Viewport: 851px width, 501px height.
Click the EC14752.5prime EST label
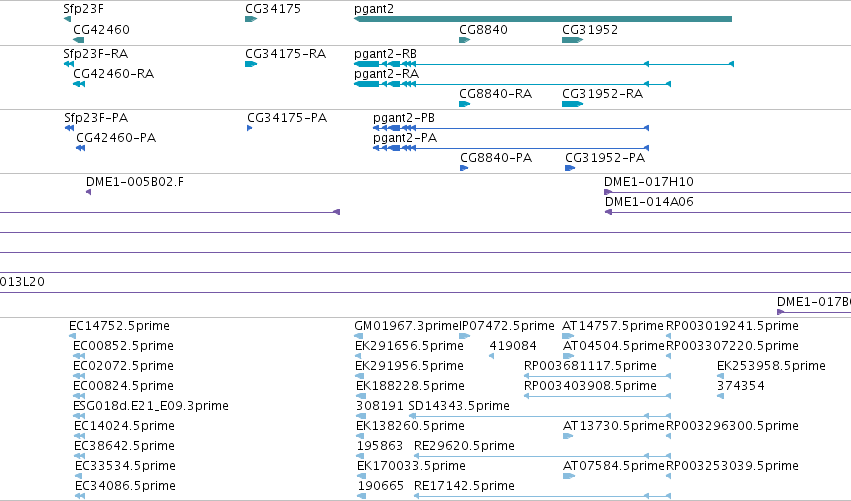[x=119, y=326]
